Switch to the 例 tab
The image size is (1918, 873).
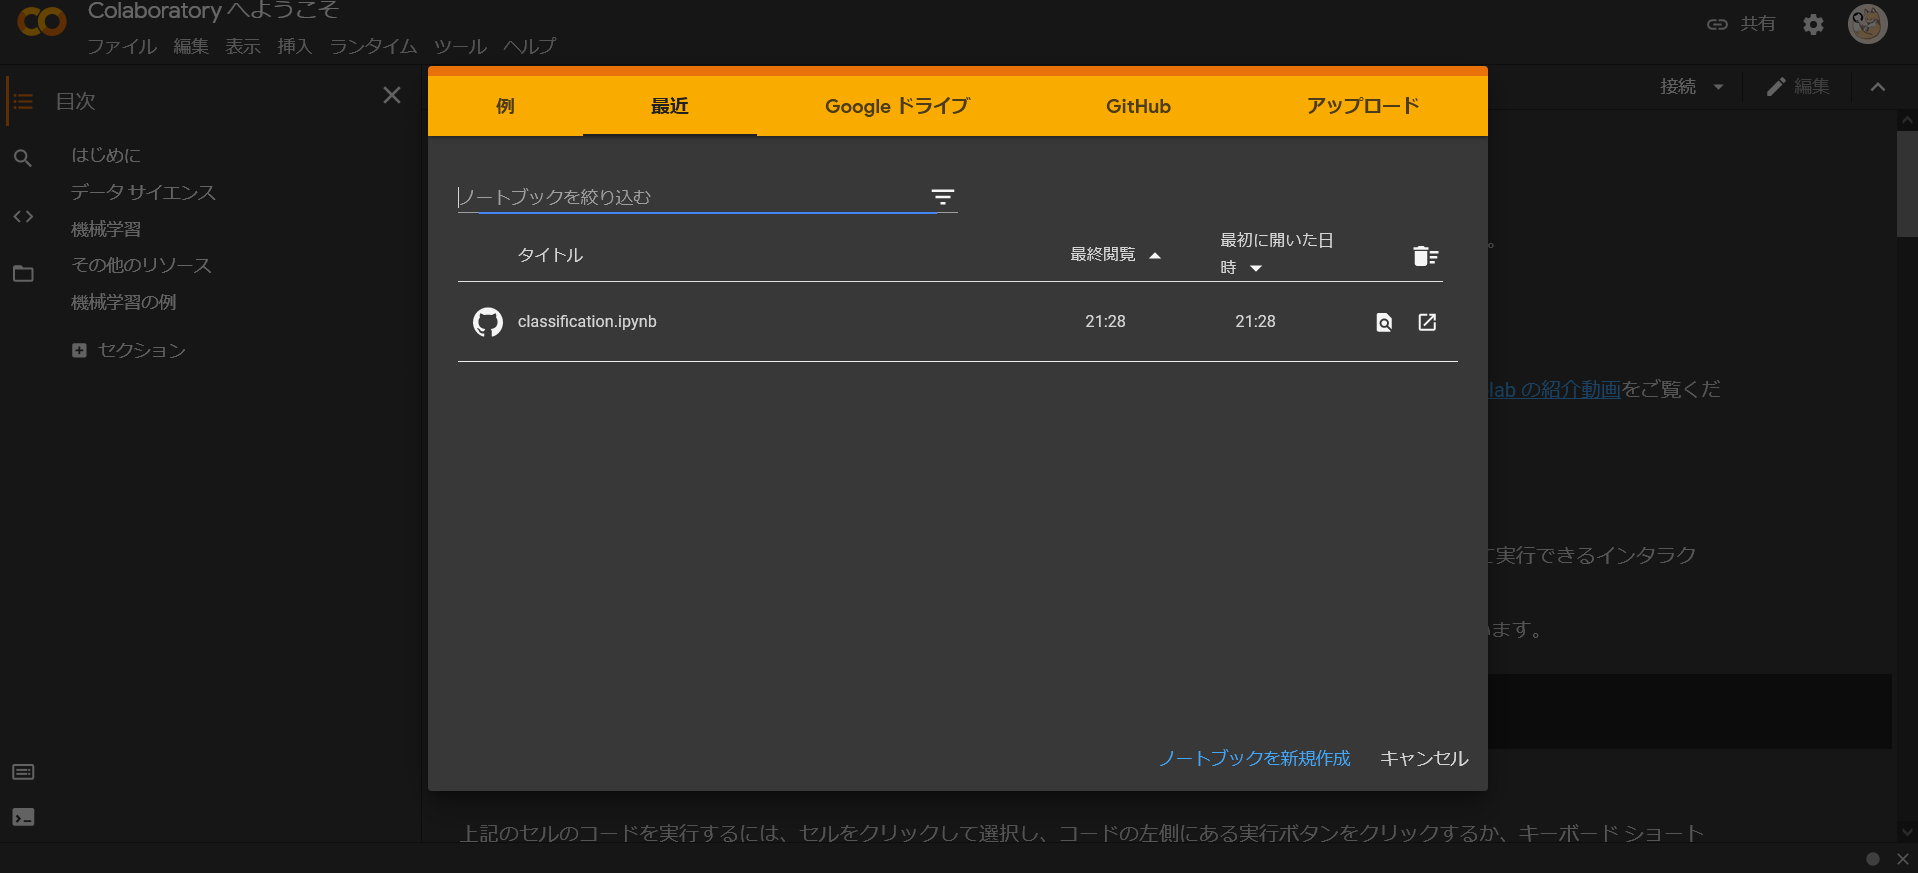pos(506,105)
